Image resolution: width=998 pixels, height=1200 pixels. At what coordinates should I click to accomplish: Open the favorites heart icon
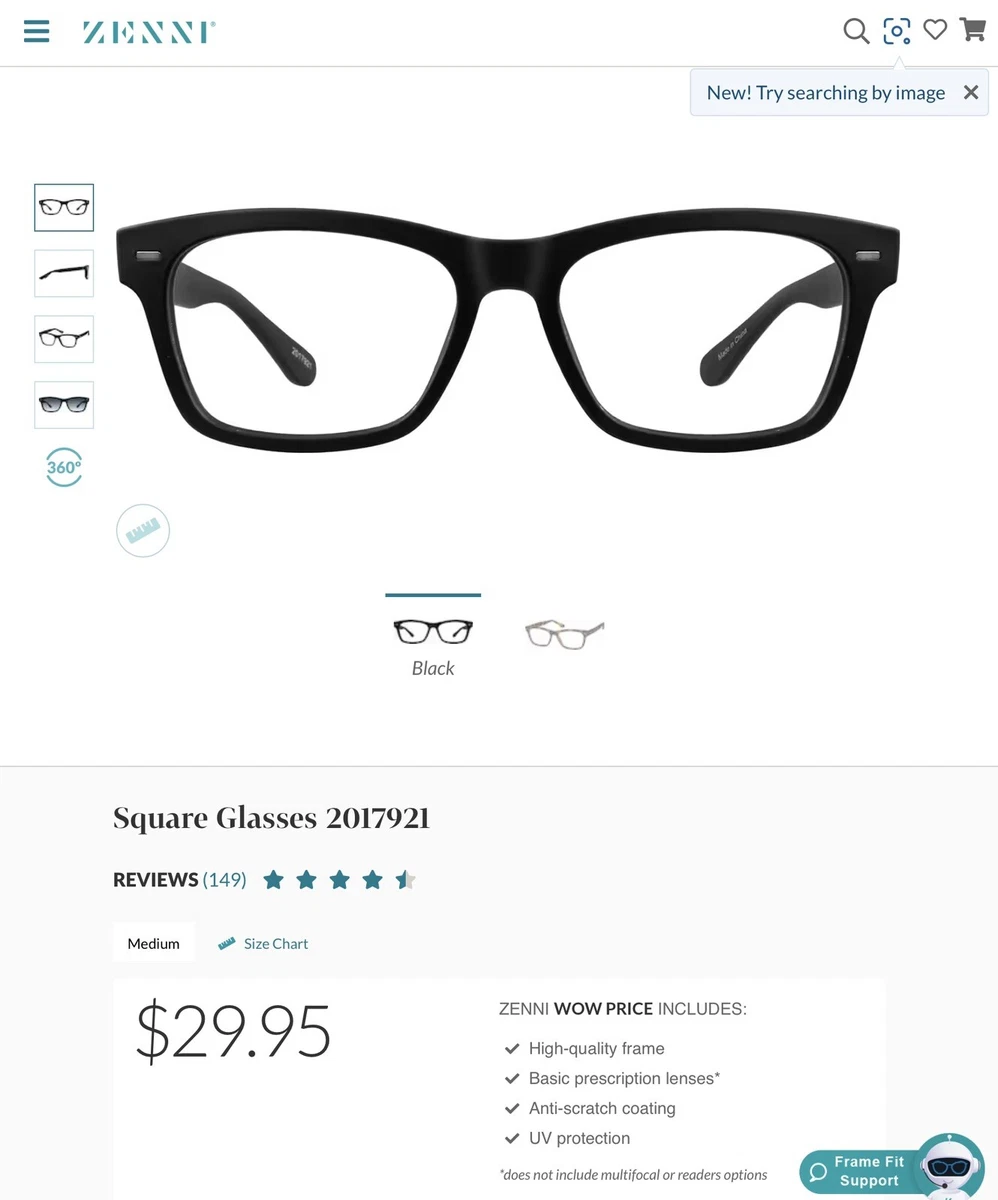point(935,30)
